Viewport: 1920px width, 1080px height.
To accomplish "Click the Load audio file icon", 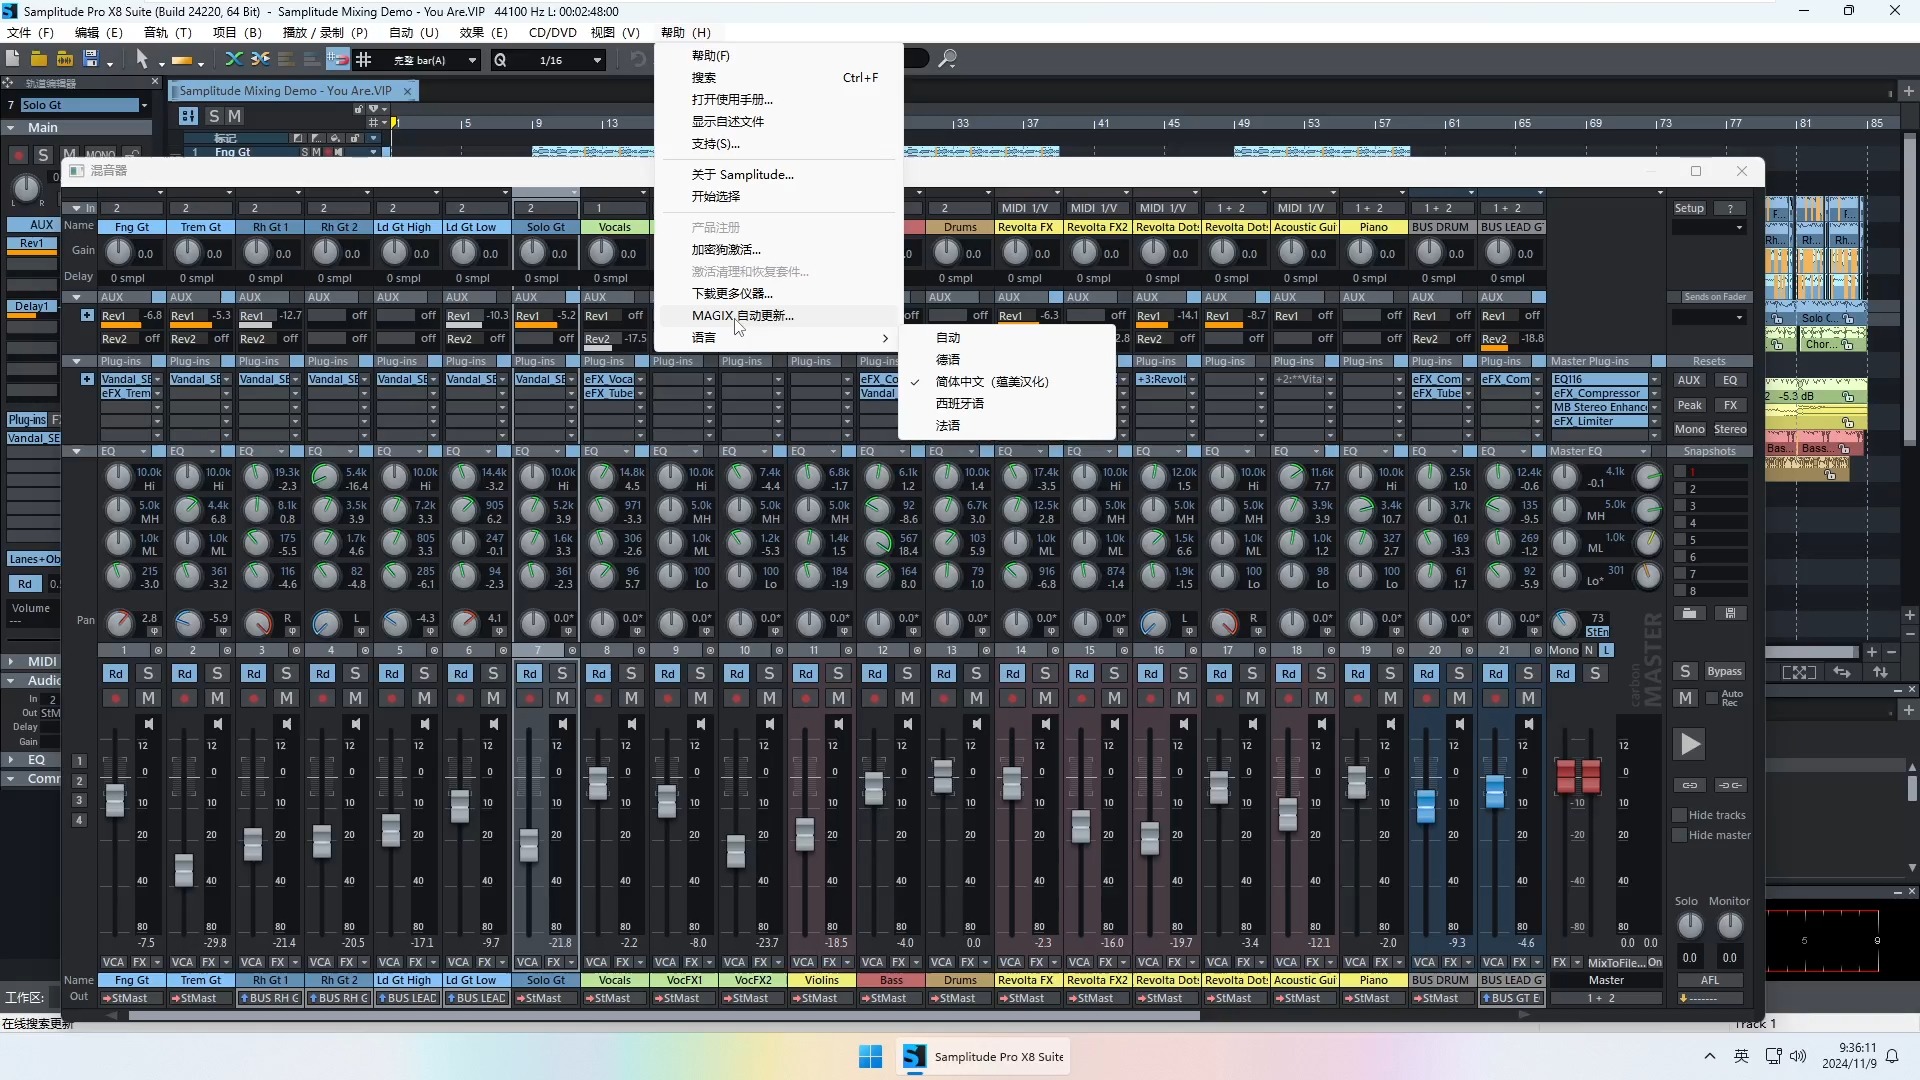I will pos(64,60).
